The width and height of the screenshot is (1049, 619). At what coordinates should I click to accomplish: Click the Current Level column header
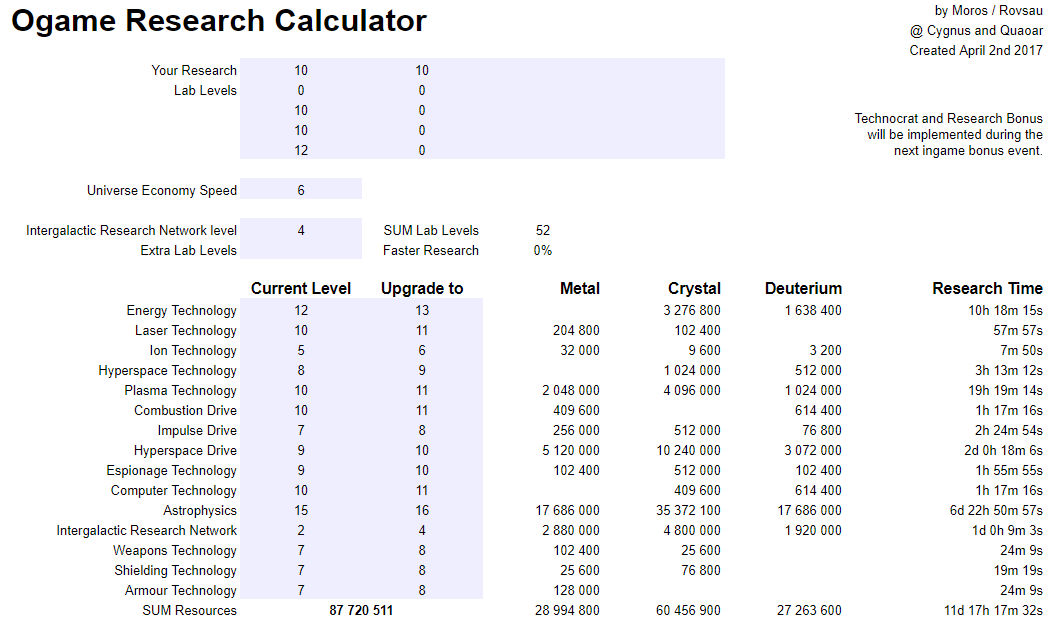click(x=301, y=288)
